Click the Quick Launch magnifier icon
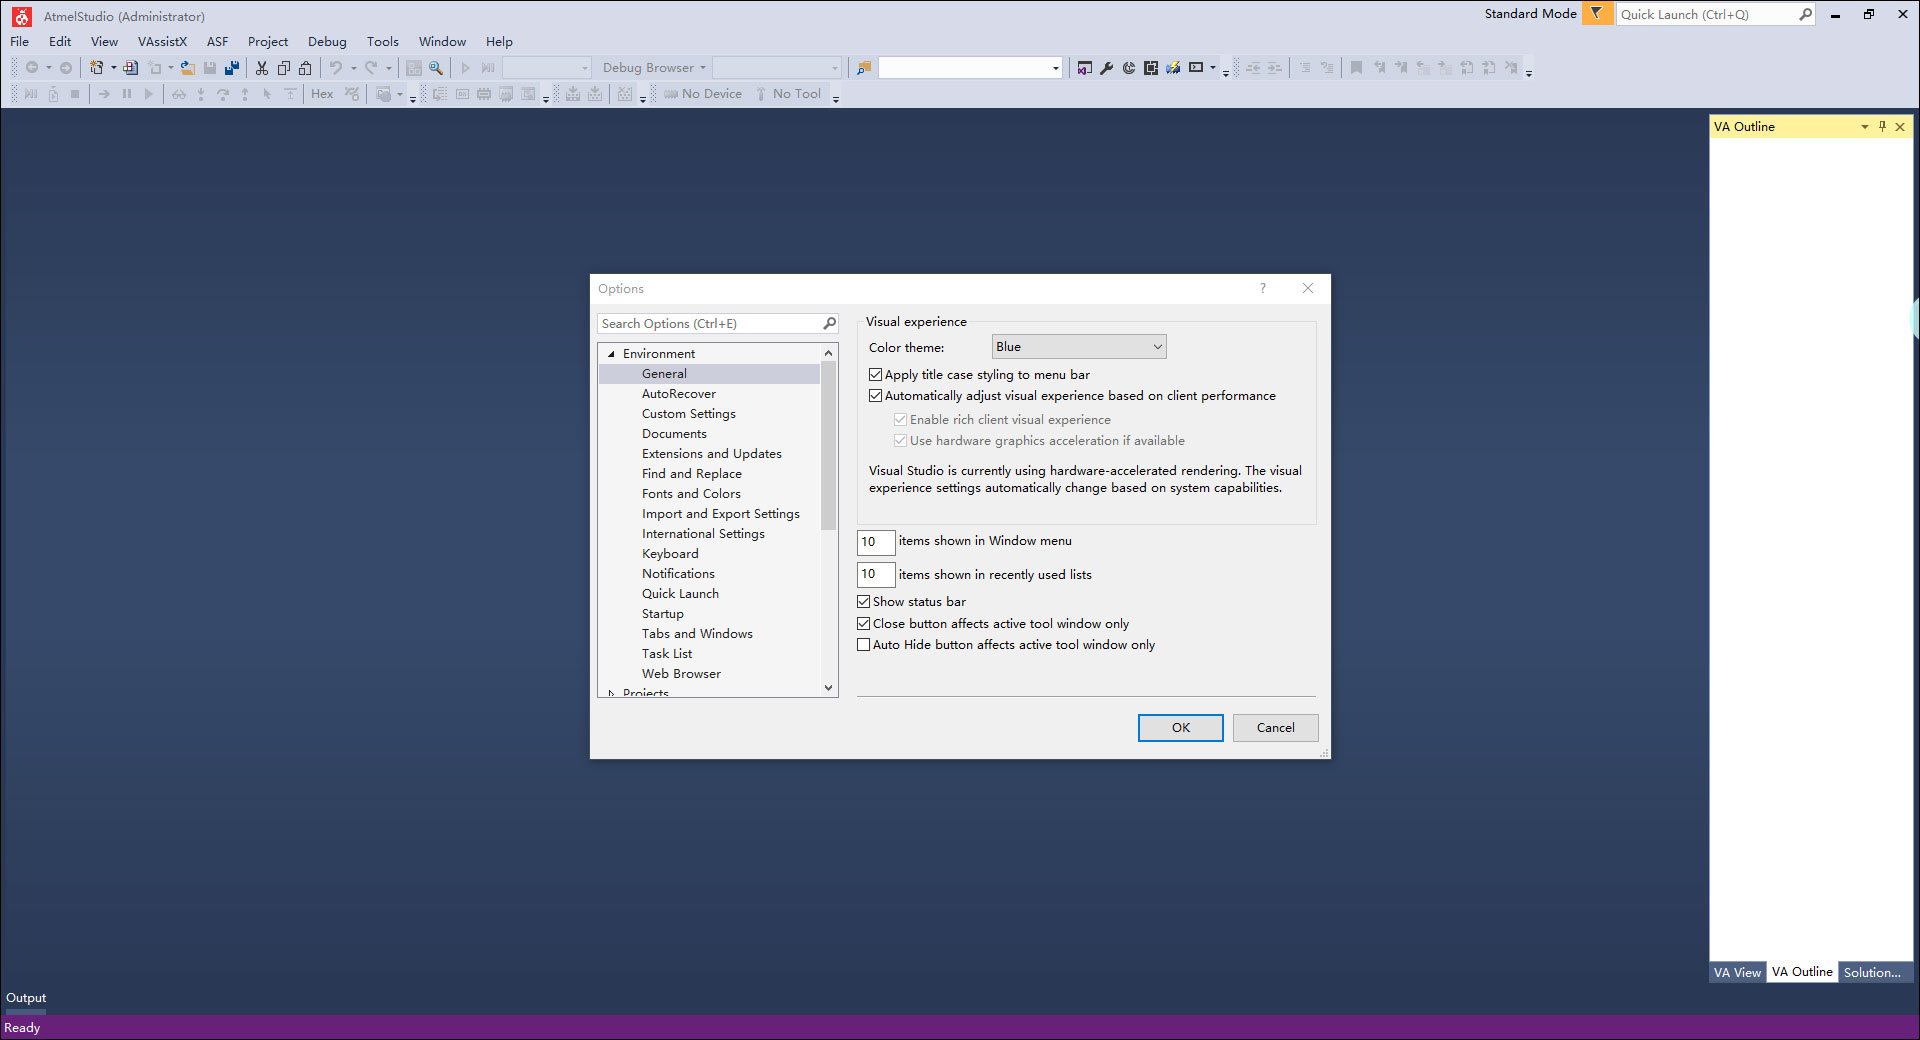Image resolution: width=1920 pixels, height=1040 pixels. pos(1805,14)
